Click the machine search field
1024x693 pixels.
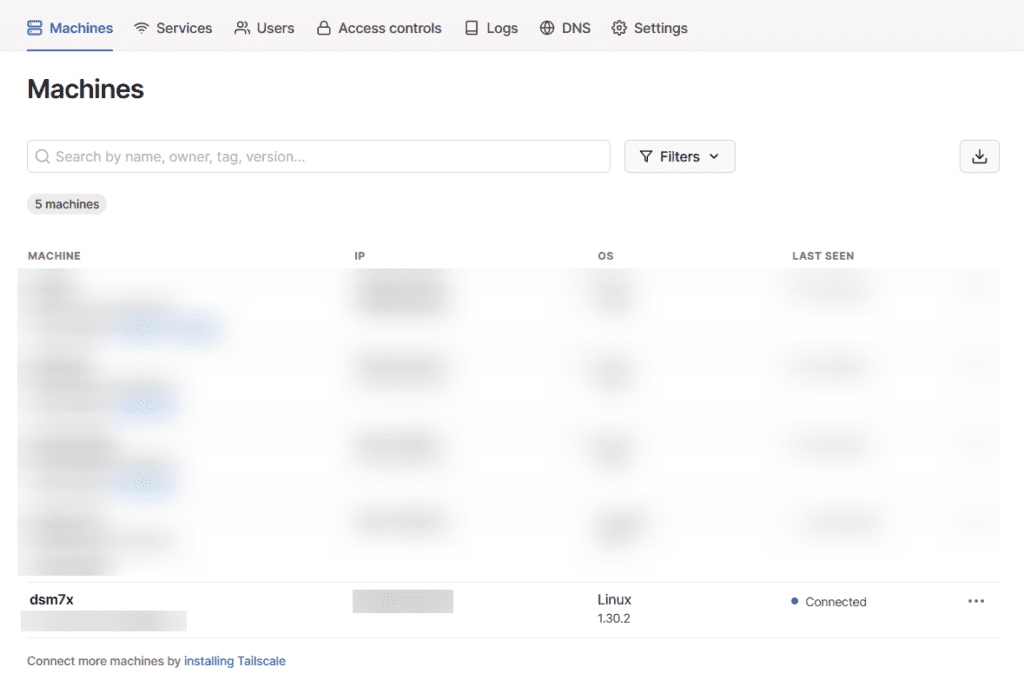[x=319, y=157]
